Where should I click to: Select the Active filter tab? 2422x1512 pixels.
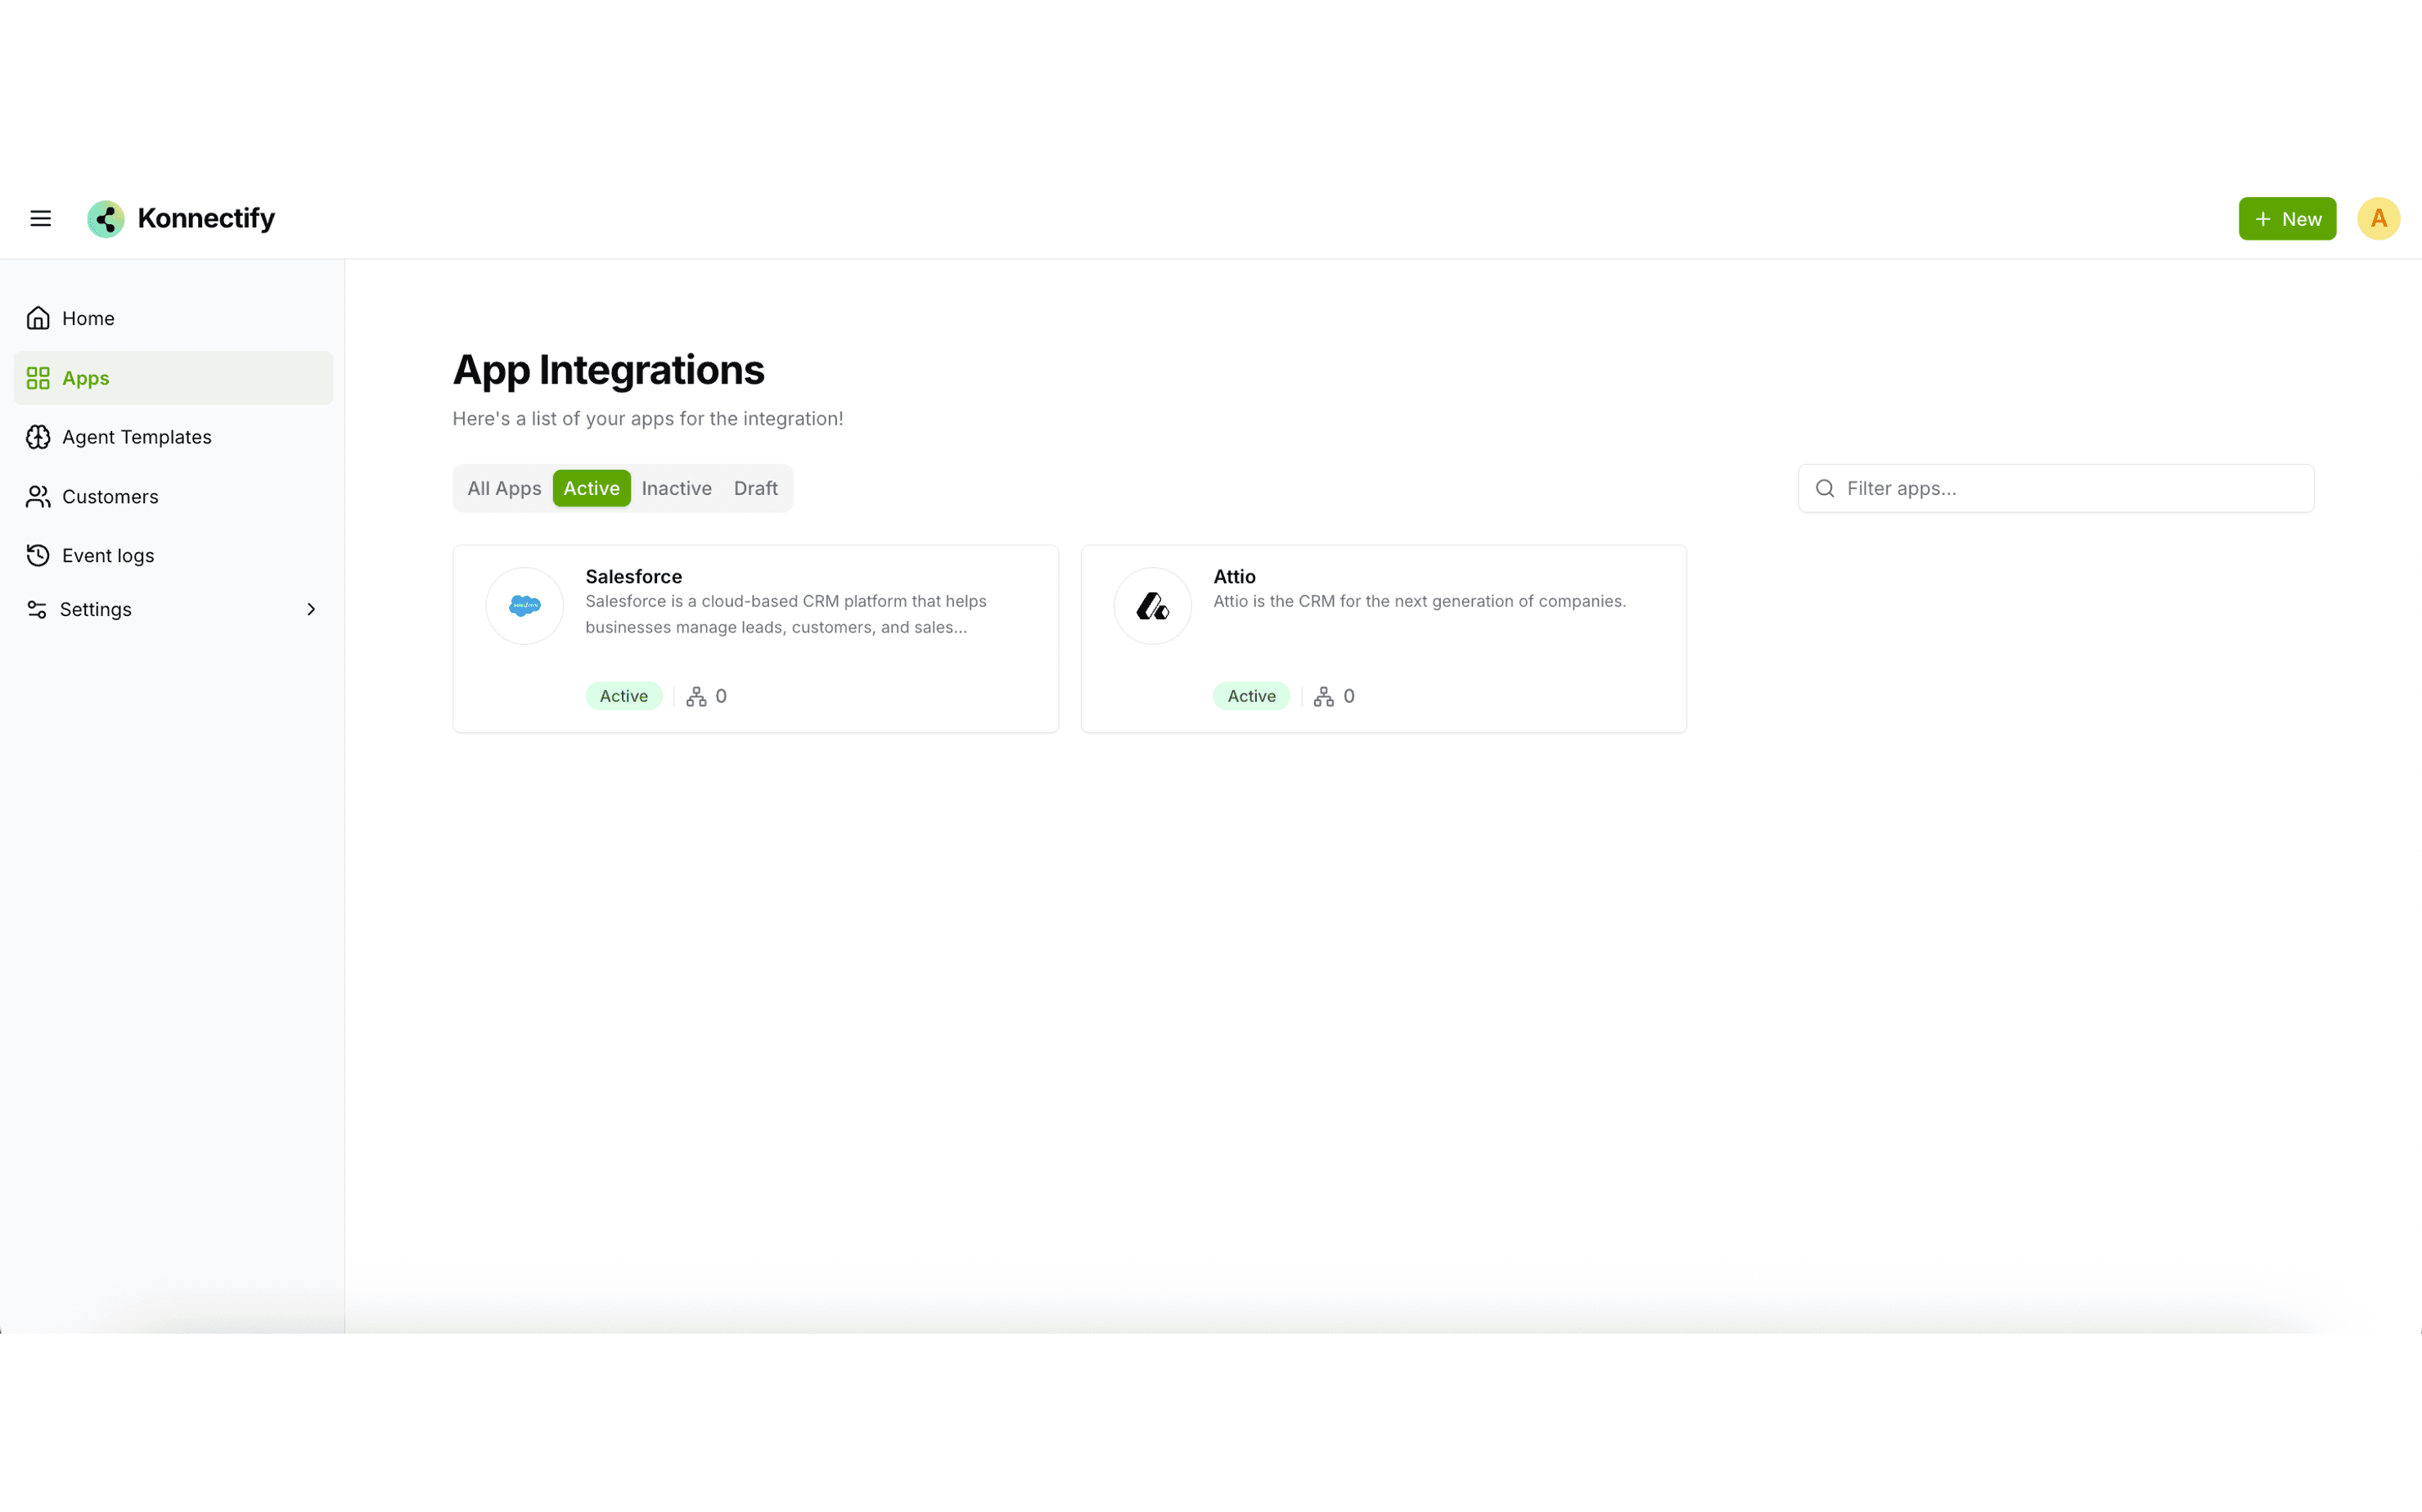click(591, 488)
